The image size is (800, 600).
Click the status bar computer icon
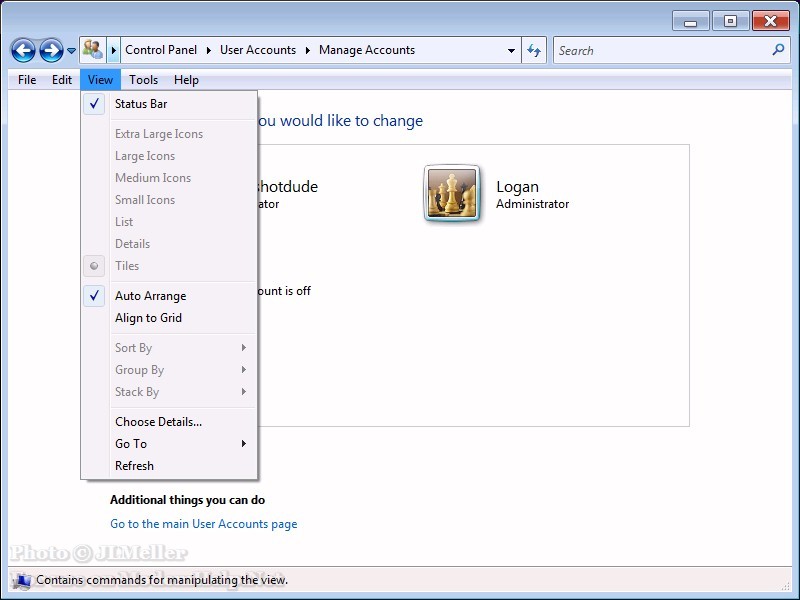22,580
